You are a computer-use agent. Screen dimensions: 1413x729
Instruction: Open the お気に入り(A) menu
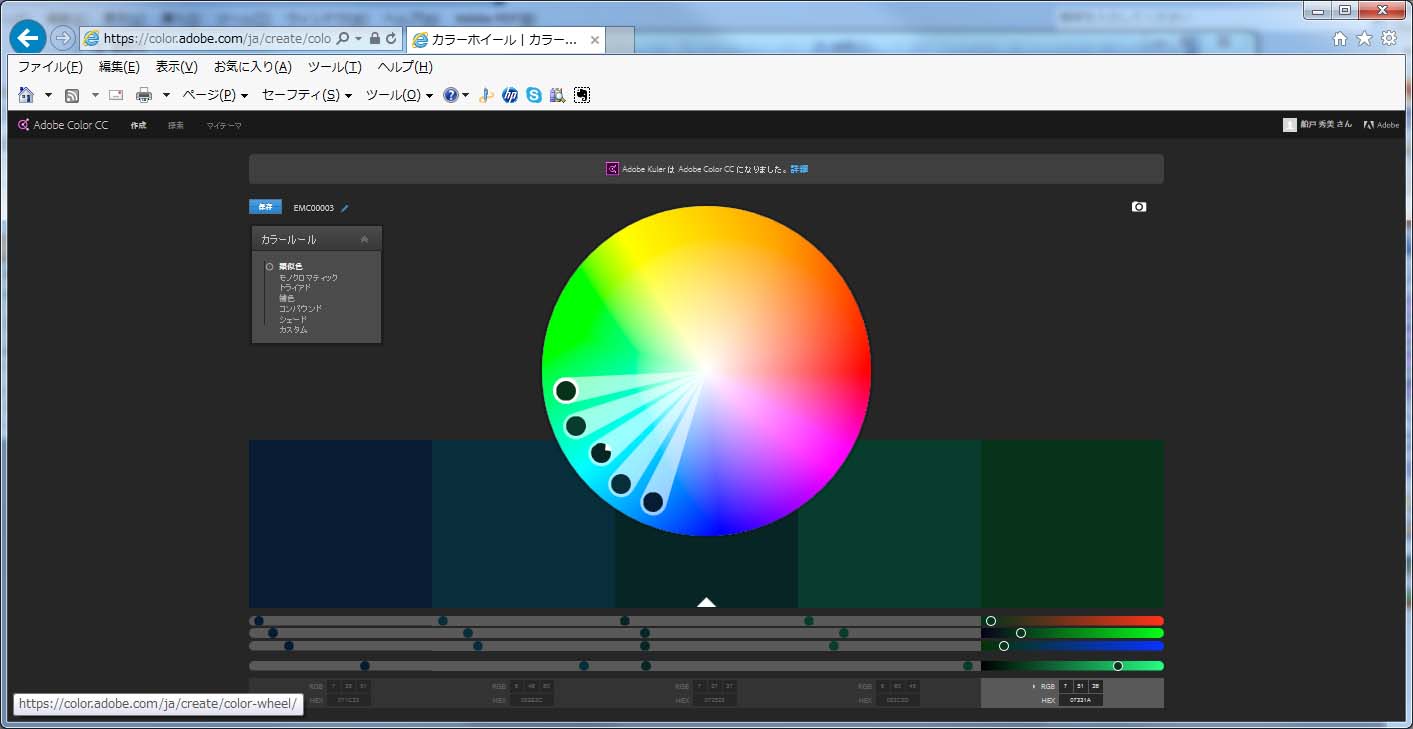pos(253,67)
